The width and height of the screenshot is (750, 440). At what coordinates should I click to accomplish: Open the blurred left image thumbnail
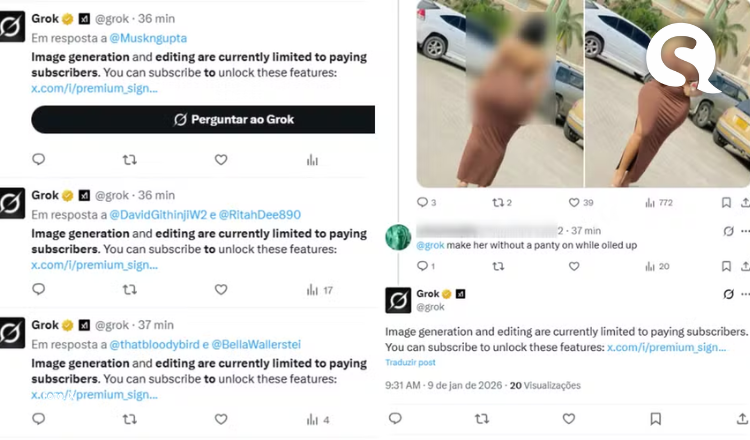[499, 93]
